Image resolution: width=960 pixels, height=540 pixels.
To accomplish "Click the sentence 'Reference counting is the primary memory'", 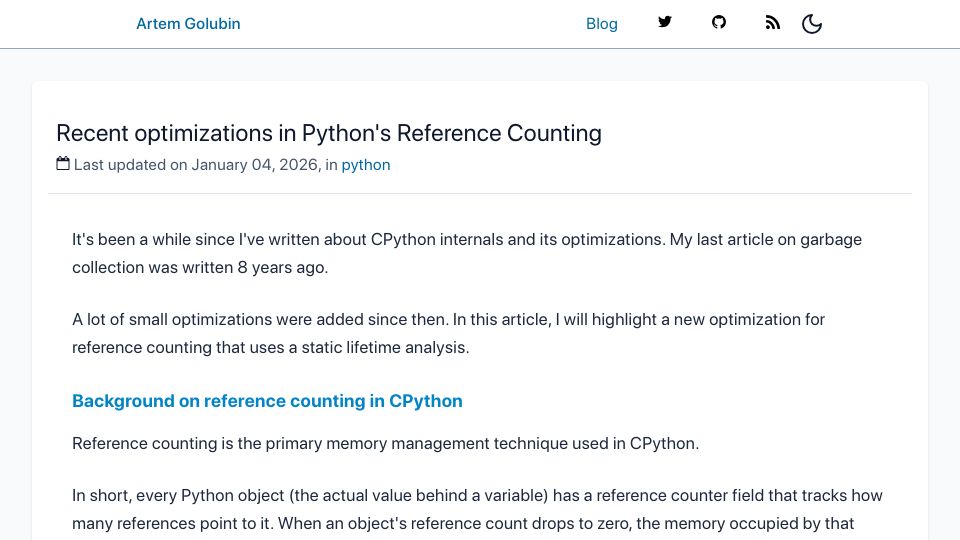I will click(x=385, y=443).
